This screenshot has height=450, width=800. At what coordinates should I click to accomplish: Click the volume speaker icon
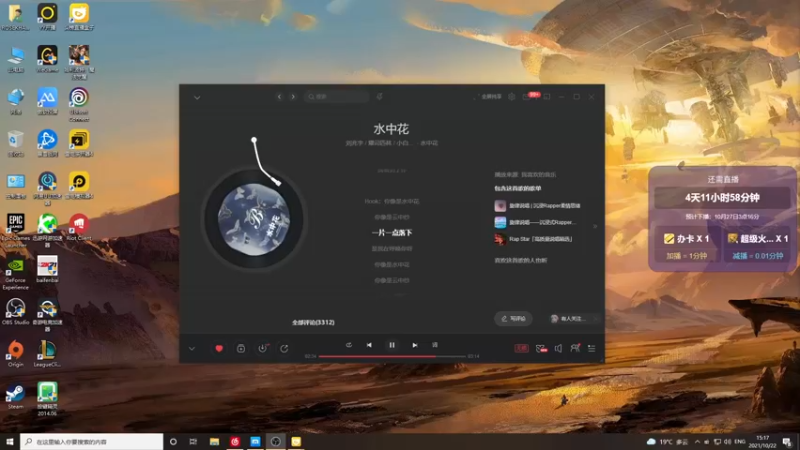coord(558,348)
